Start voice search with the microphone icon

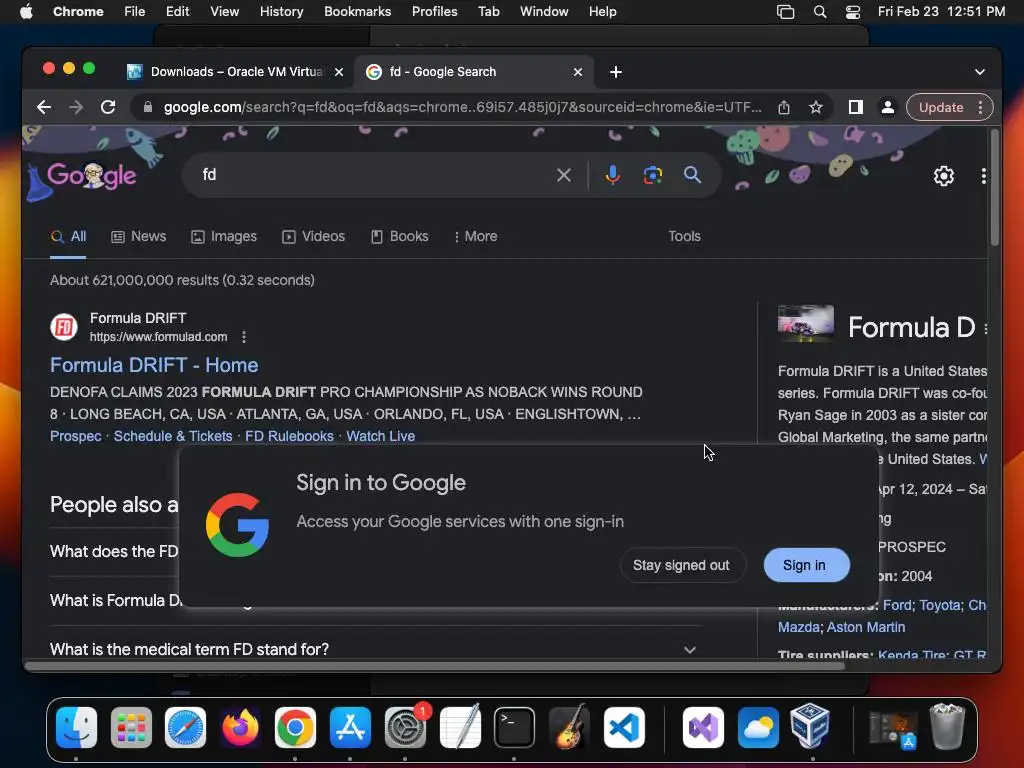point(612,175)
